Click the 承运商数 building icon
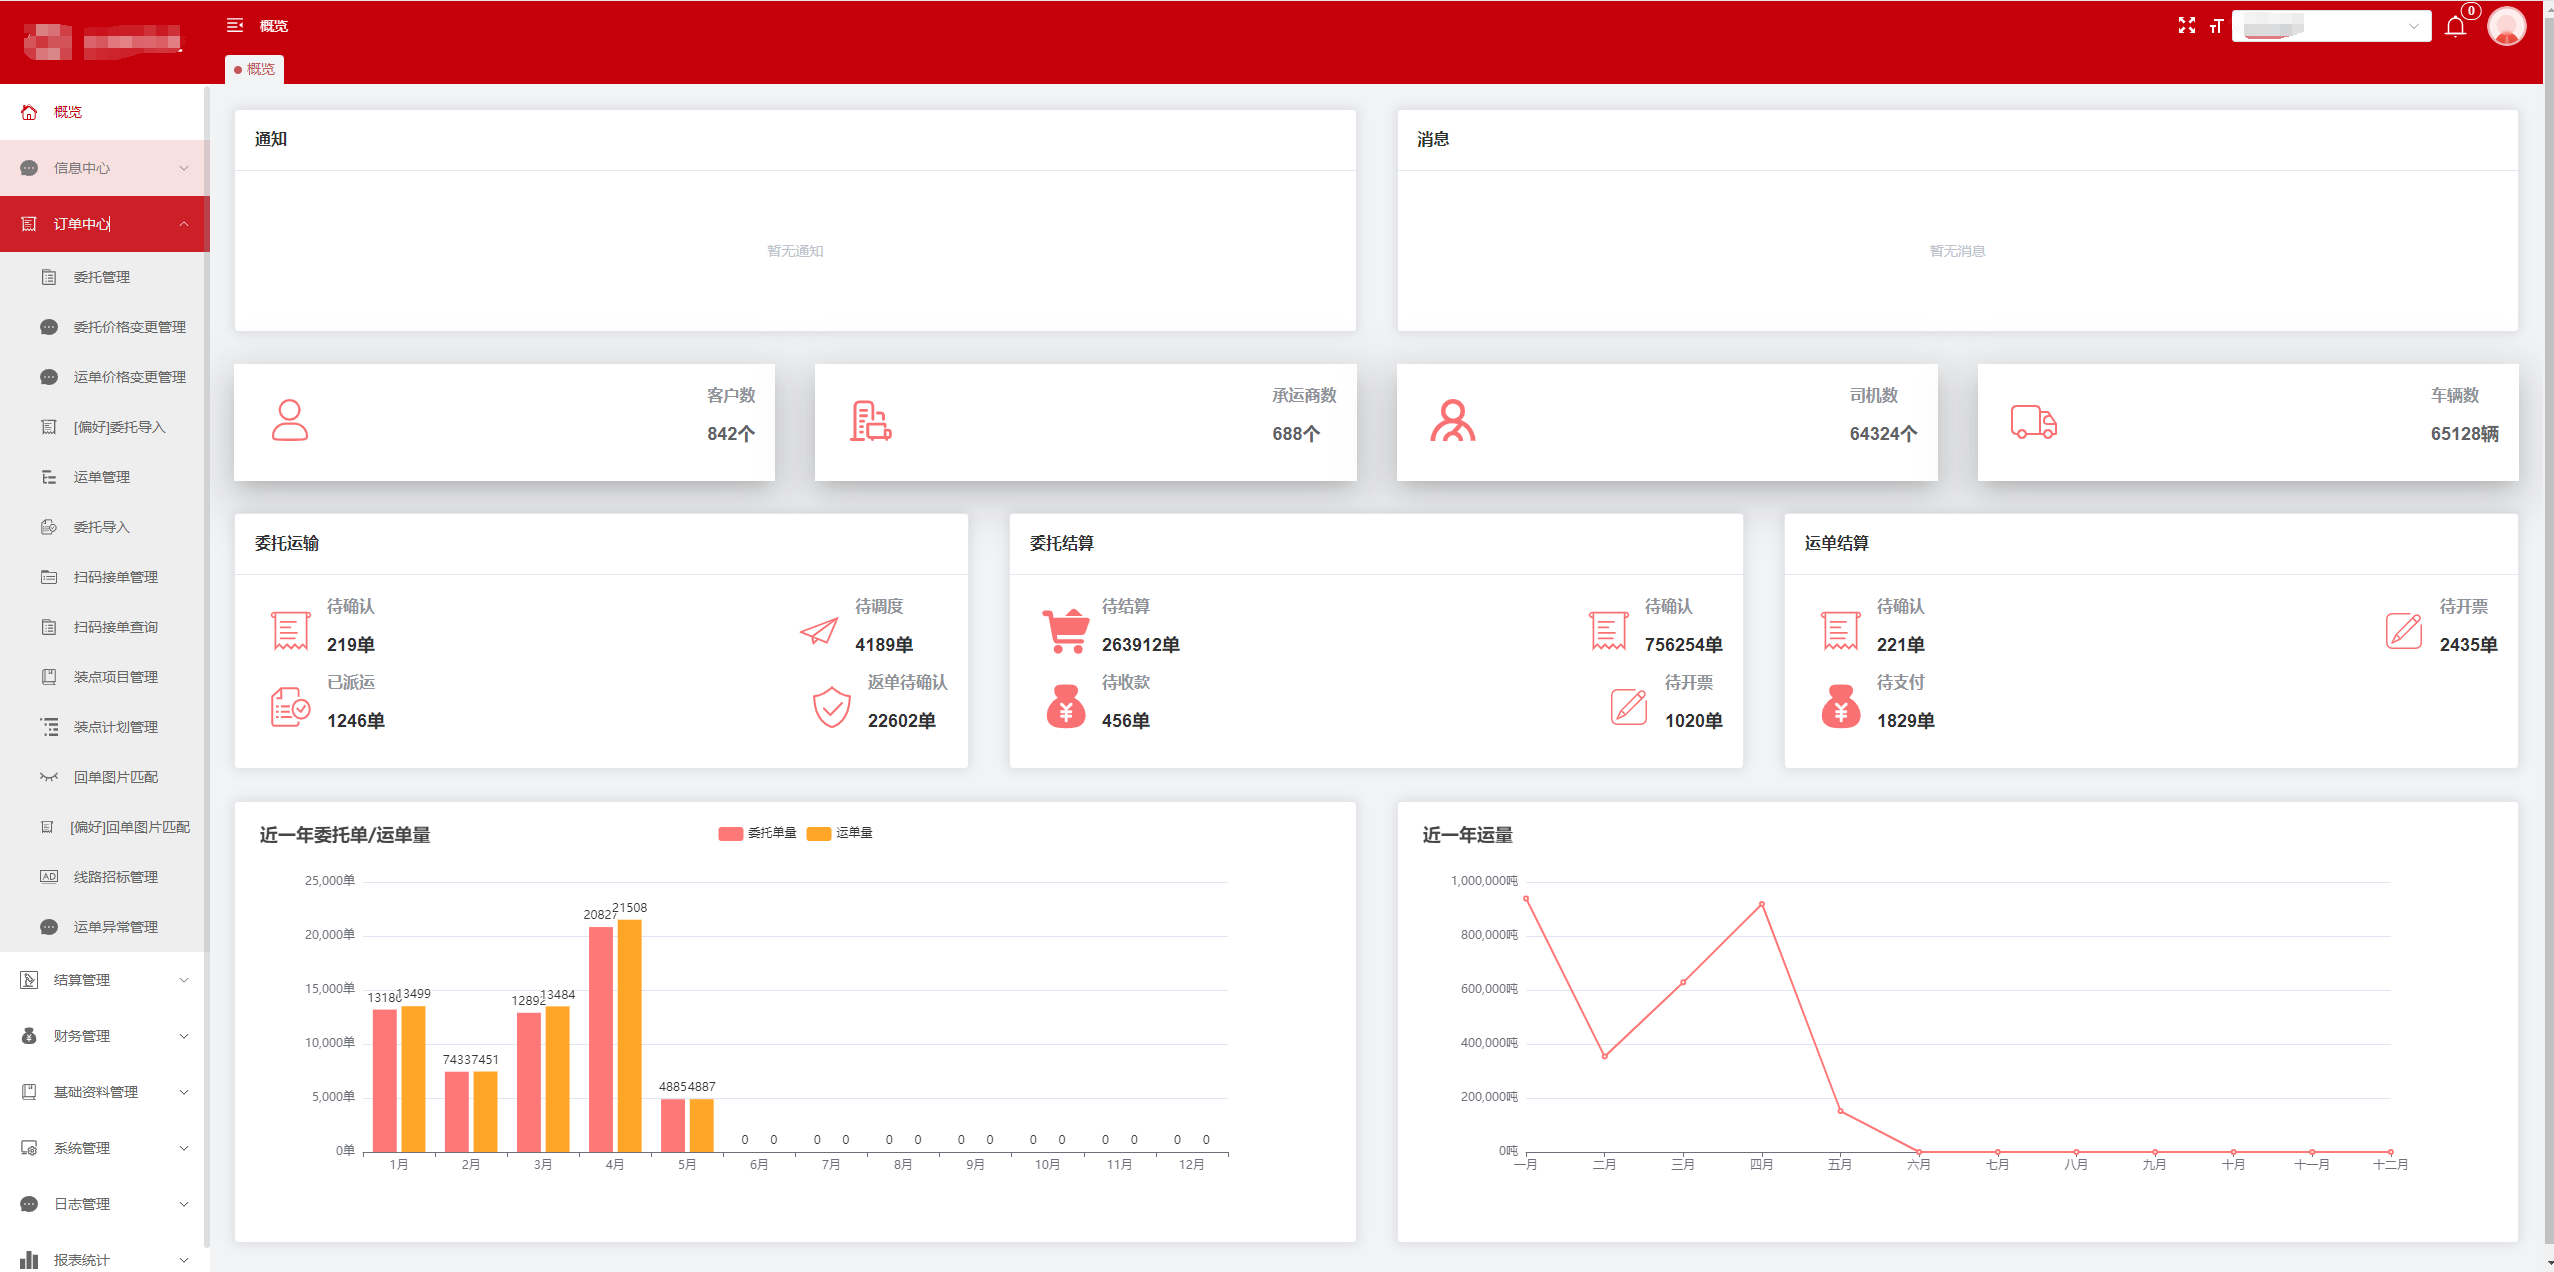Viewport: 2554px width, 1272px height. 870,421
